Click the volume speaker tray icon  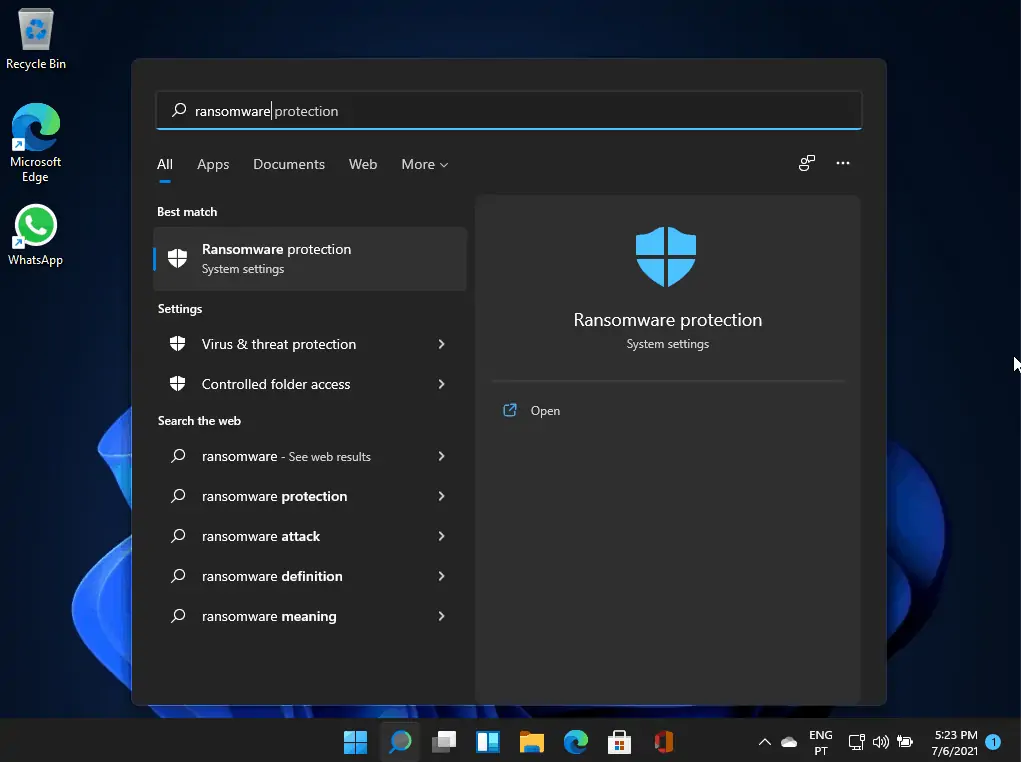pyautogui.click(x=880, y=742)
